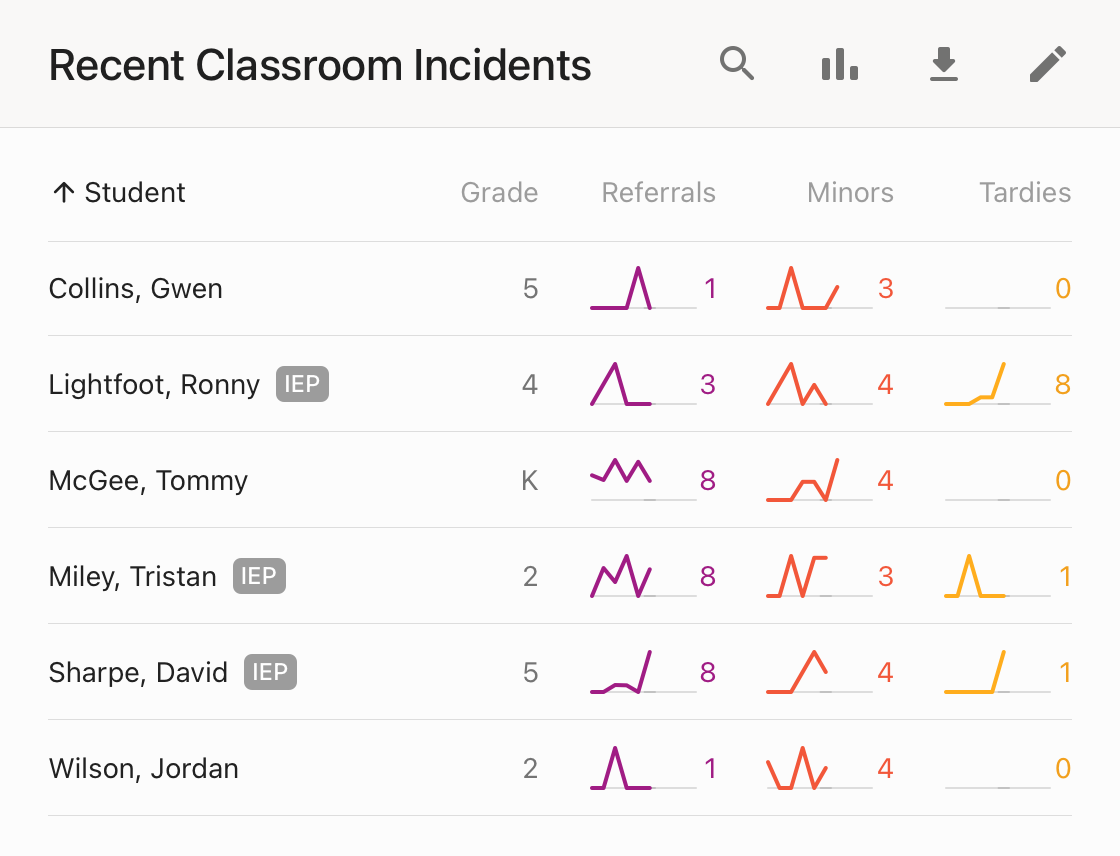Image resolution: width=1120 pixels, height=856 pixels.
Task: Click IEP badge next to Miley, Tristan
Action: (259, 577)
